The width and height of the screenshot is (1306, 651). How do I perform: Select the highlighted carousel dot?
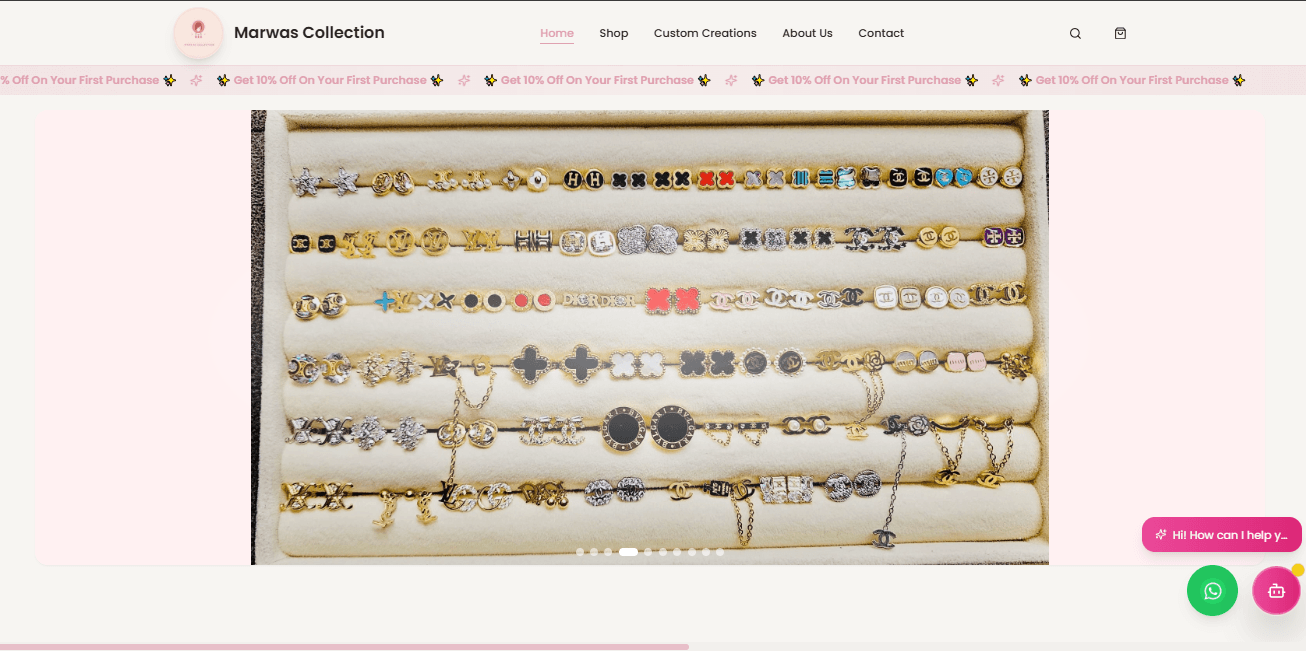click(628, 551)
